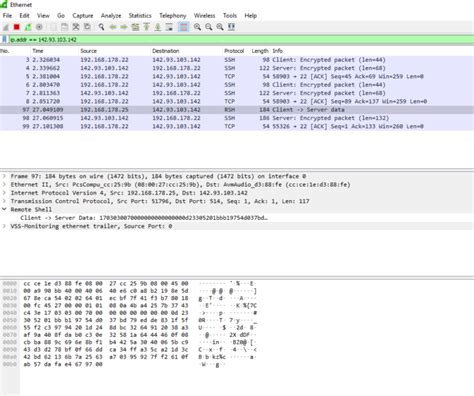474x396 pixels.
Task: Open the Capture menu
Action: [83, 16]
